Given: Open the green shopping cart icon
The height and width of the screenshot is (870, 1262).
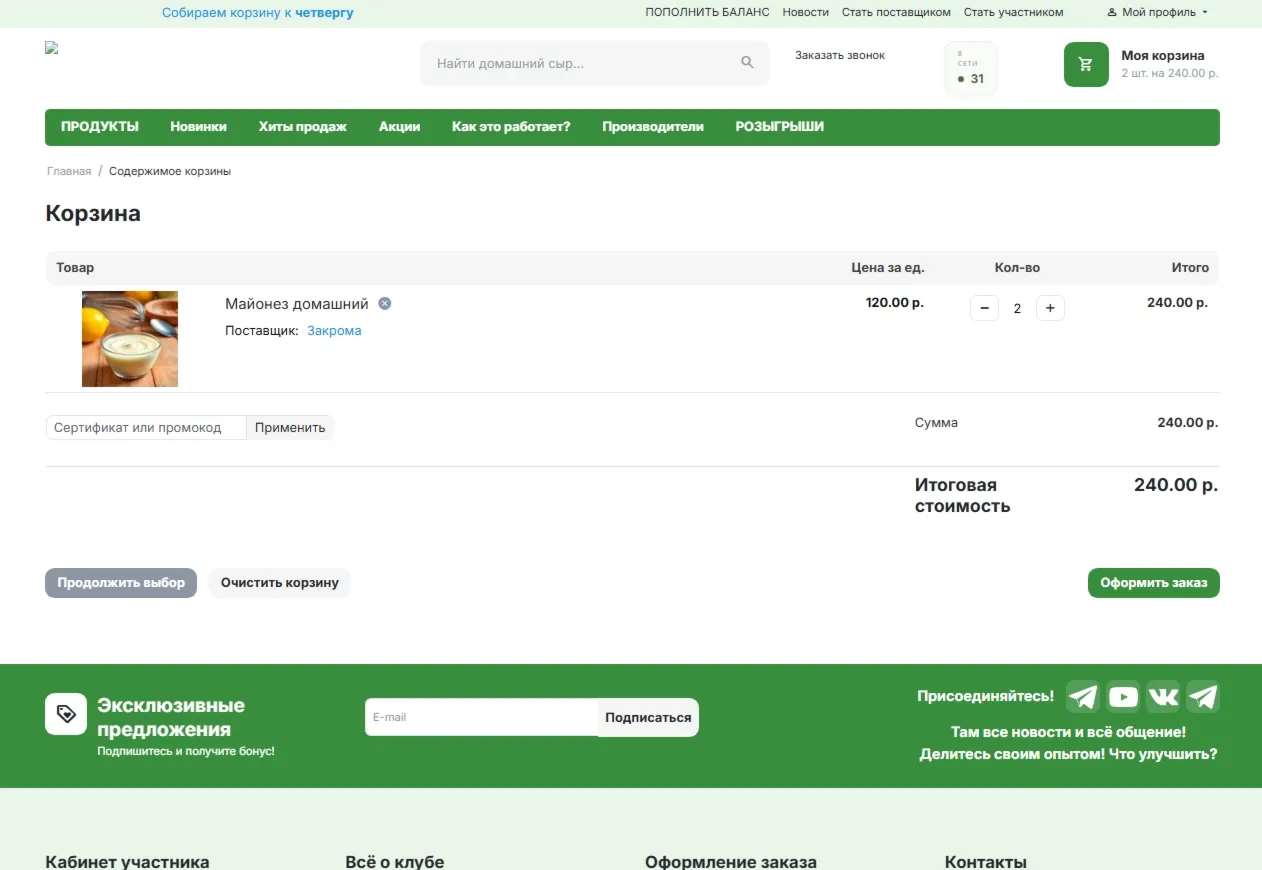Looking at the screenshot, I should (1086, 64).
